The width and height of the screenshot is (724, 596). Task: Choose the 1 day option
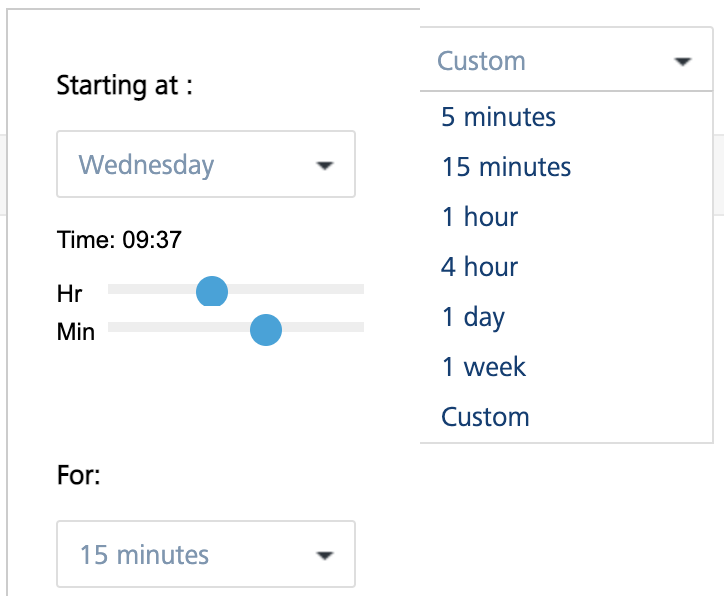[473, 317]
